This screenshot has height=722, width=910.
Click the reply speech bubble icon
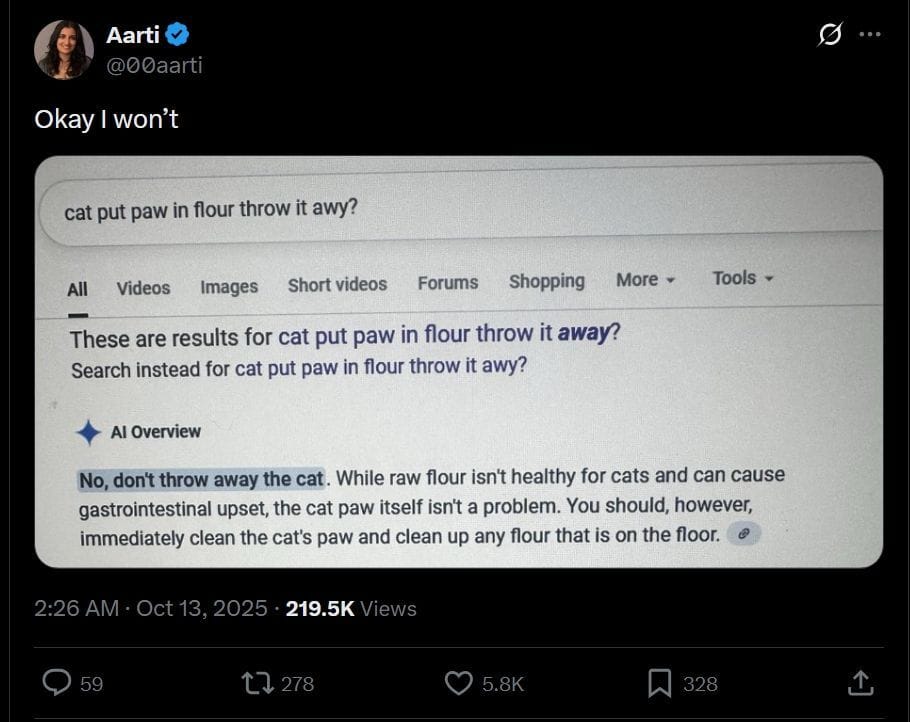click(57, 683)
